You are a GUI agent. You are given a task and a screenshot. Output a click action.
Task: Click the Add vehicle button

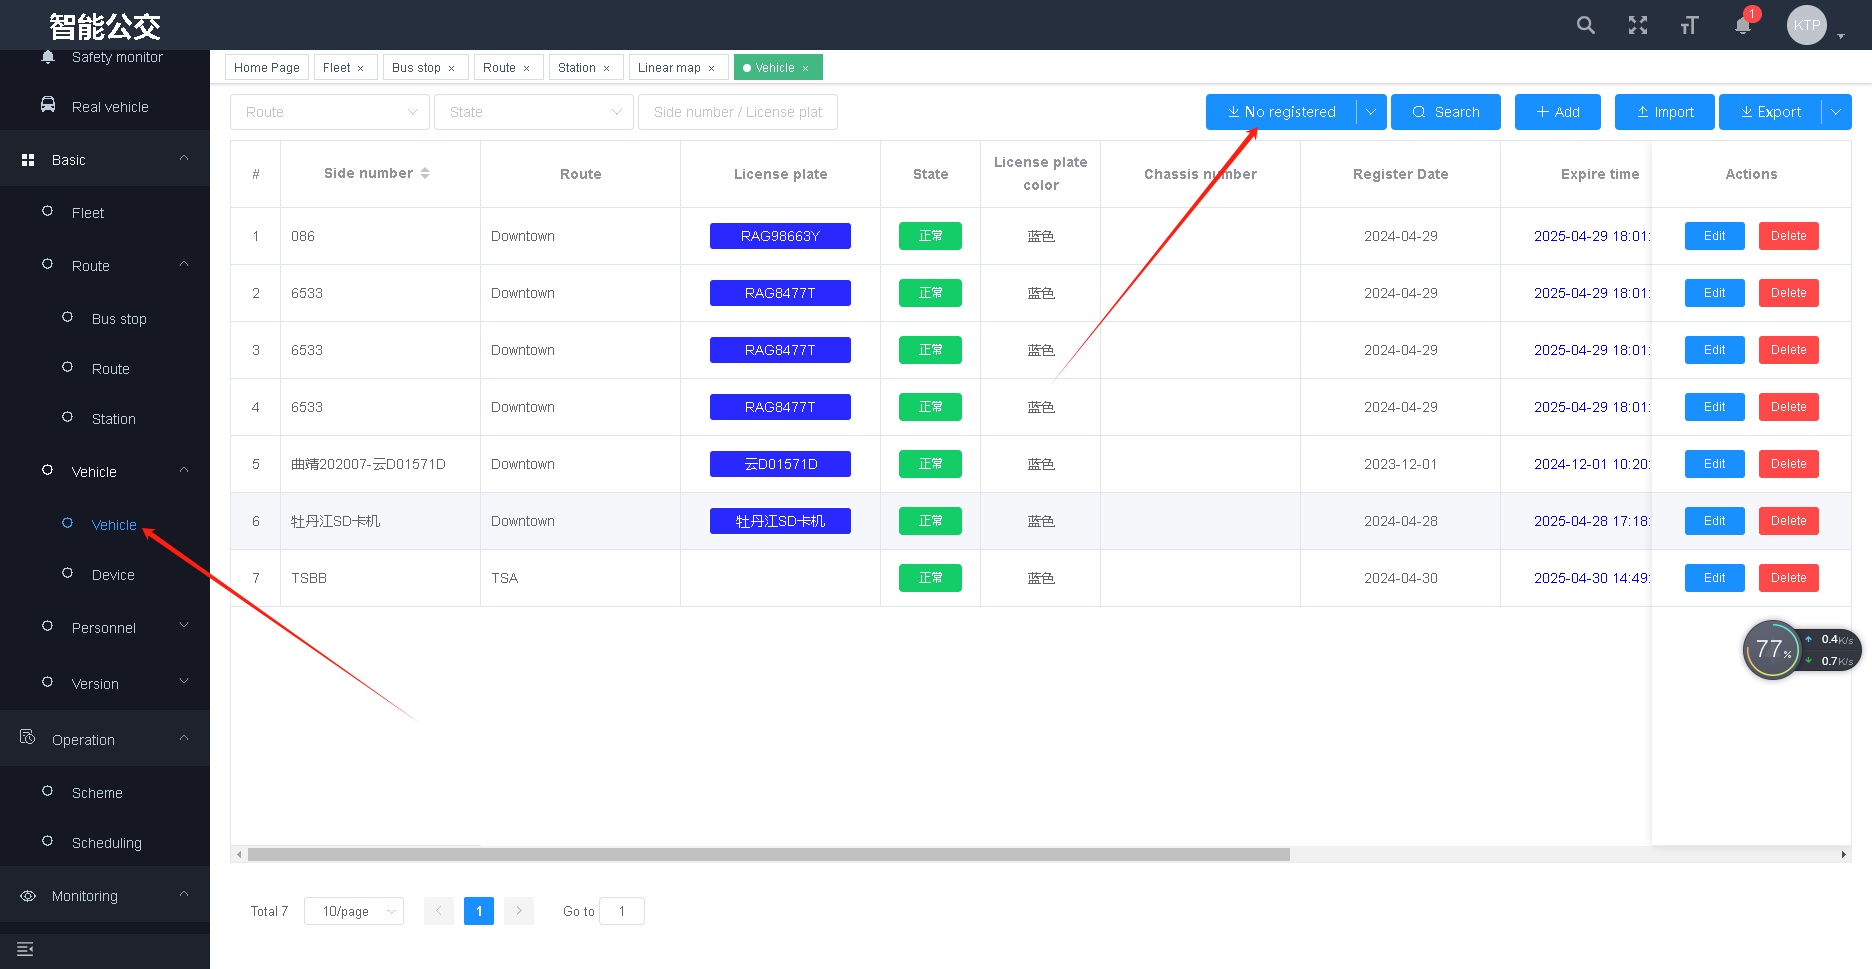coord(1557,112)
